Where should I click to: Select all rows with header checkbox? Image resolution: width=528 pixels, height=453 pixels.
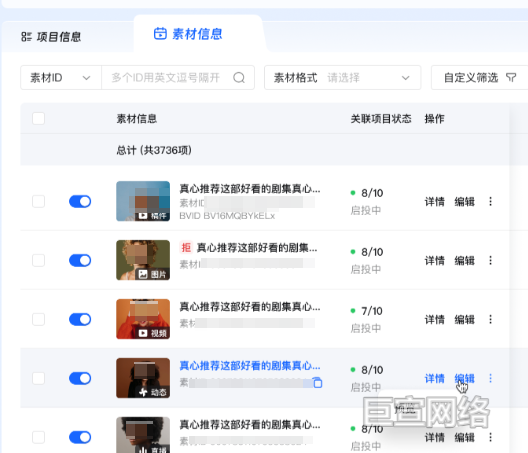click(38, 119)
